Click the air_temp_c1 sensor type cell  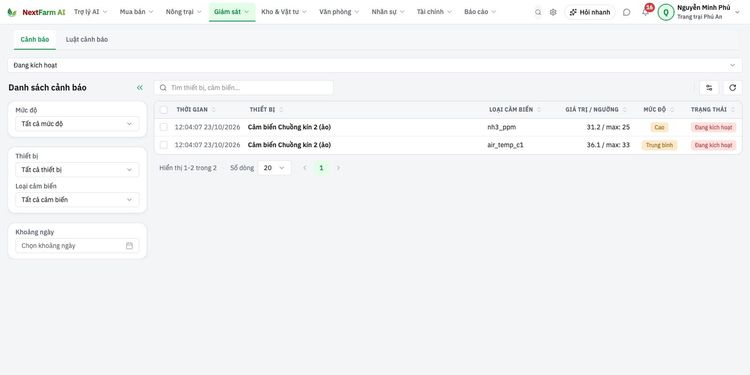[x=506, y=145]
